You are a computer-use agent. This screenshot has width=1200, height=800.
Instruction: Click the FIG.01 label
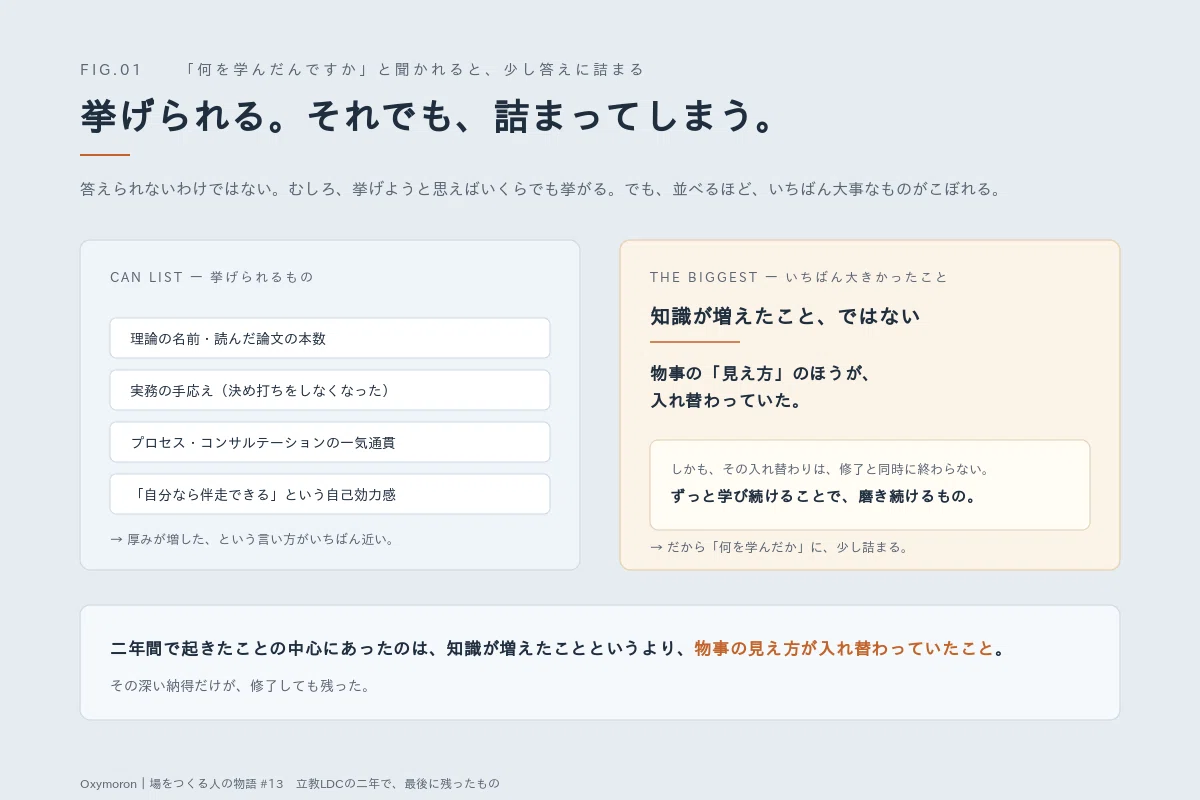coord(111,70)
